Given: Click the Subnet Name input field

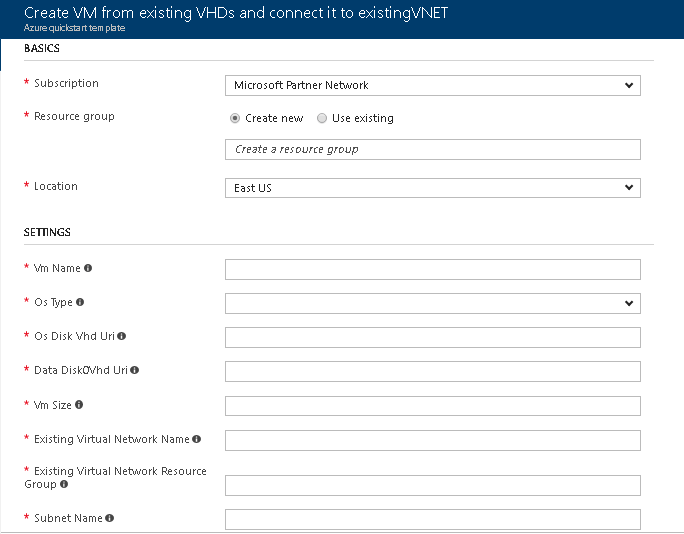Looking at the screenshot, I should tap(433, 520).
